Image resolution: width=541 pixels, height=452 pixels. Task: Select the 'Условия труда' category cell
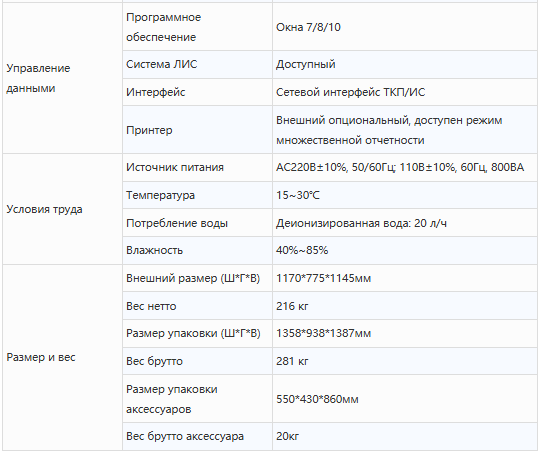point(62,209)
